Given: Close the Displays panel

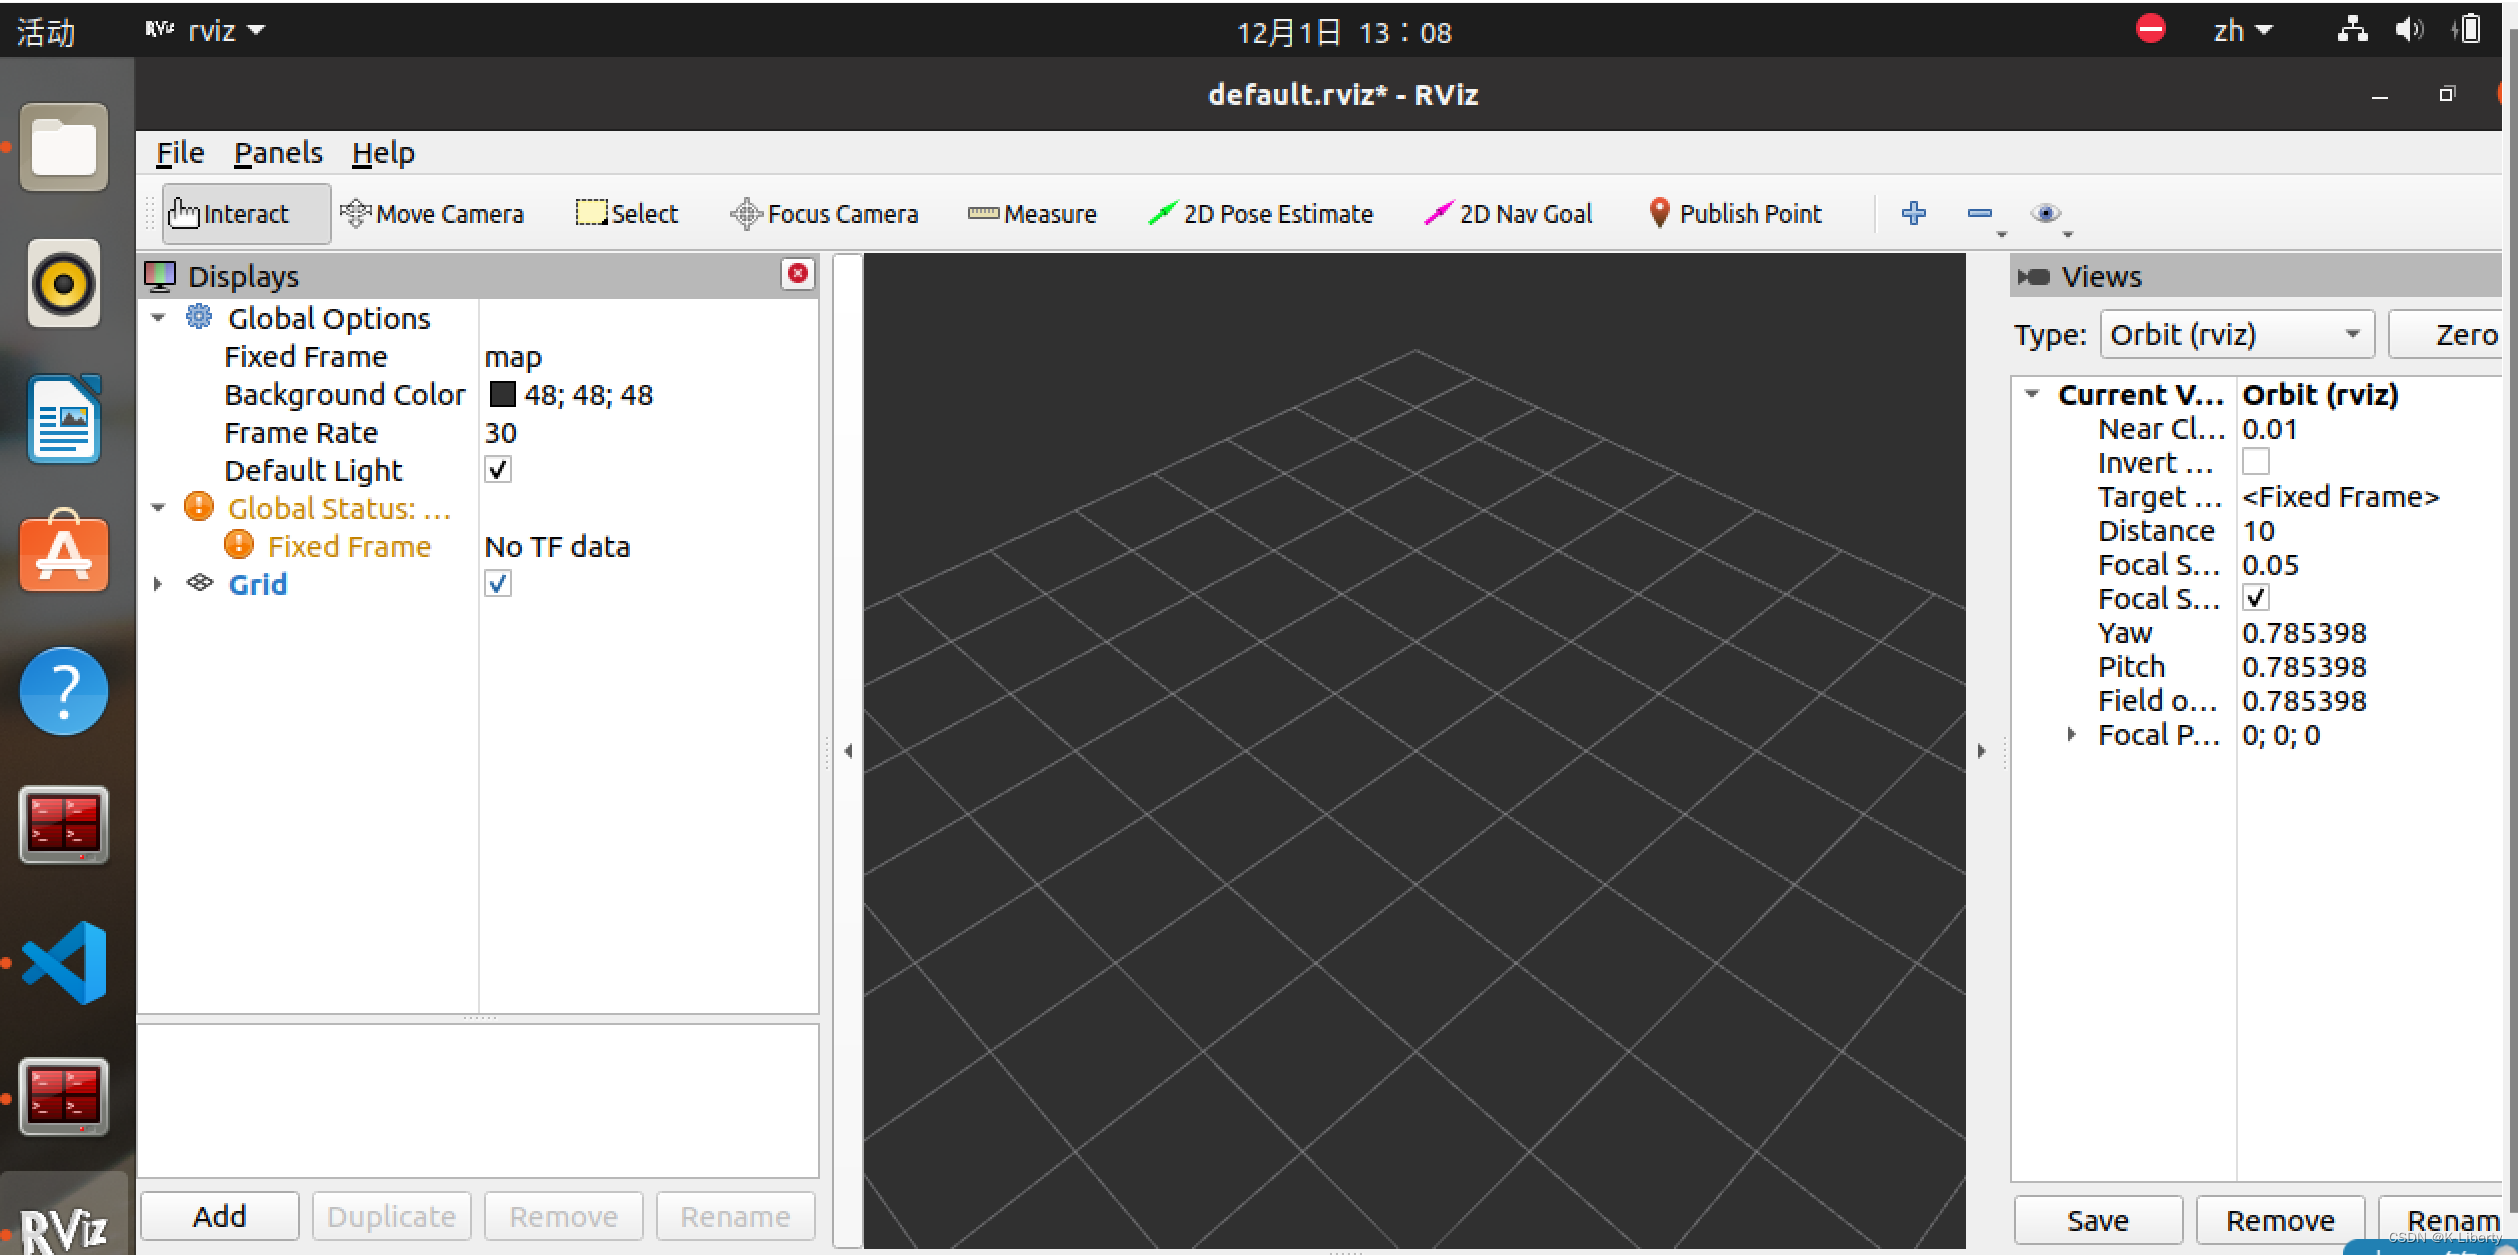Looking at the screenshot, I should coord(797,274).
